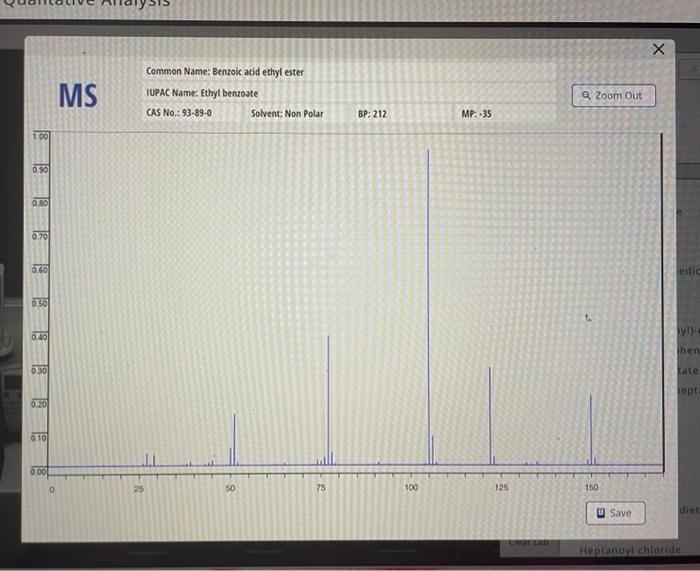Click the magnifier icon in Zoom Out
Viewport: 700px width, 571px height.
click(x=586, y=96)
